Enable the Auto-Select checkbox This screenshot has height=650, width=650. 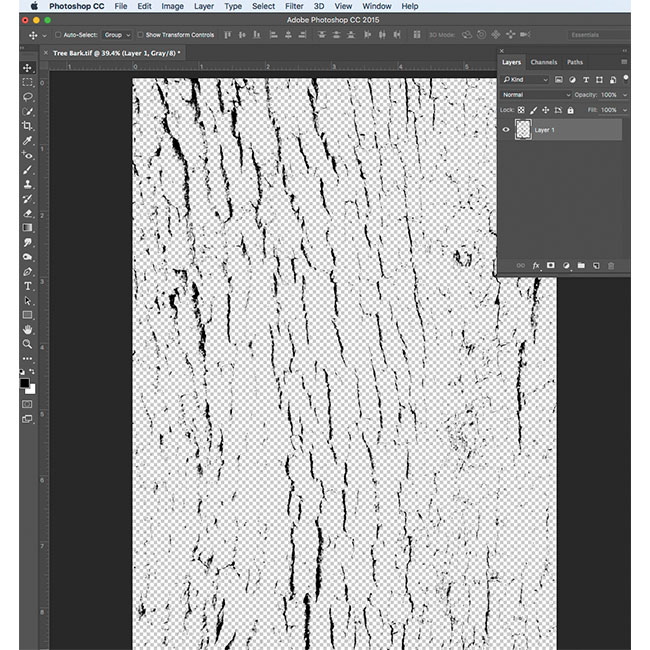(58, 35)
